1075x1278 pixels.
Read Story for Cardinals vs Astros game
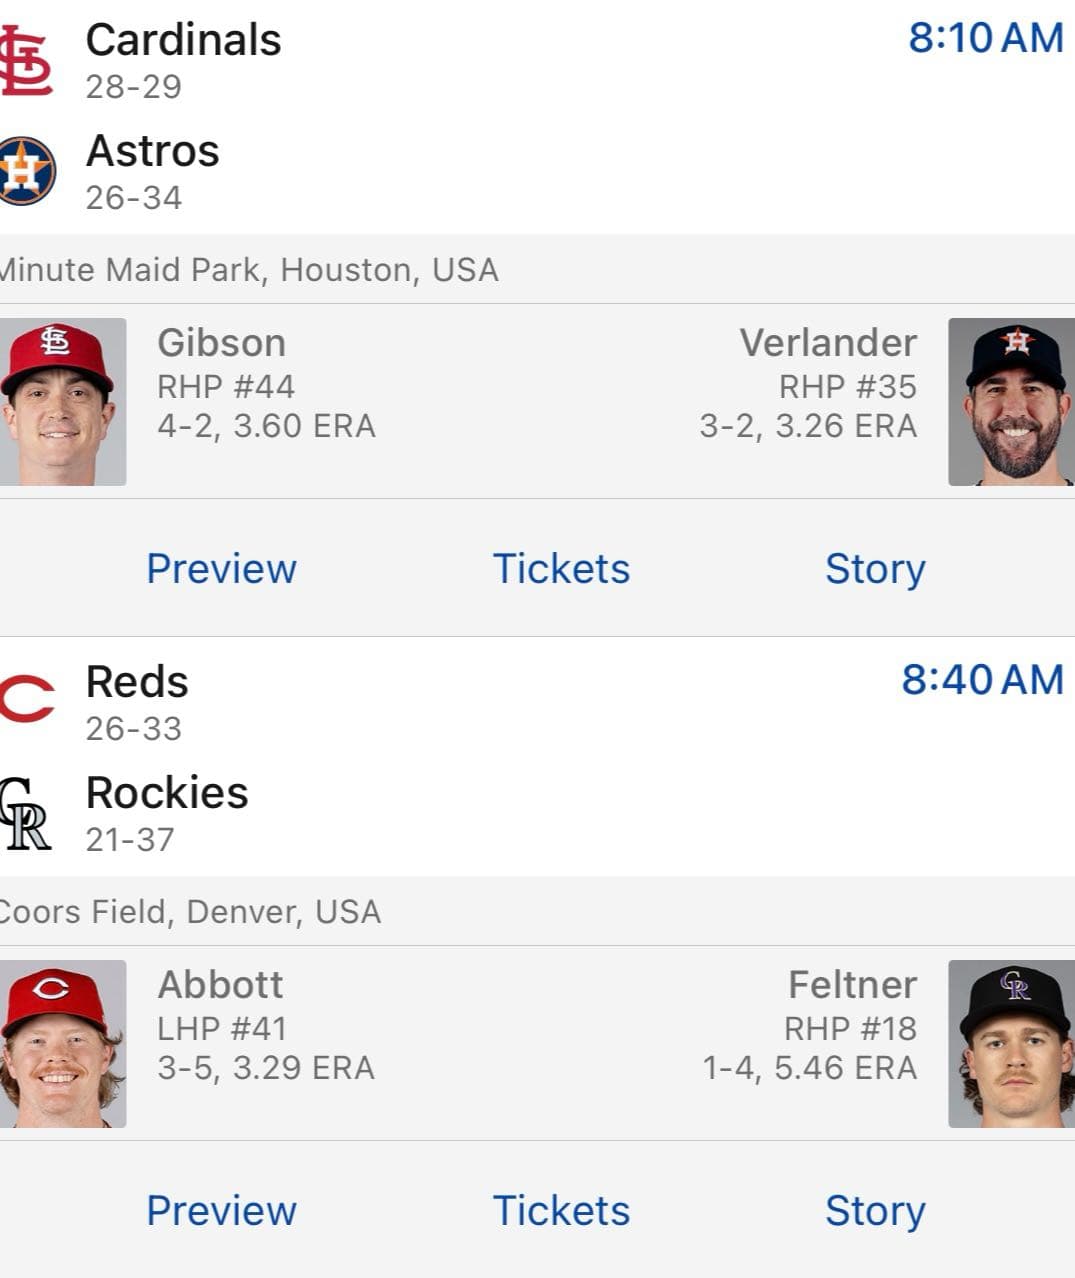875,569
